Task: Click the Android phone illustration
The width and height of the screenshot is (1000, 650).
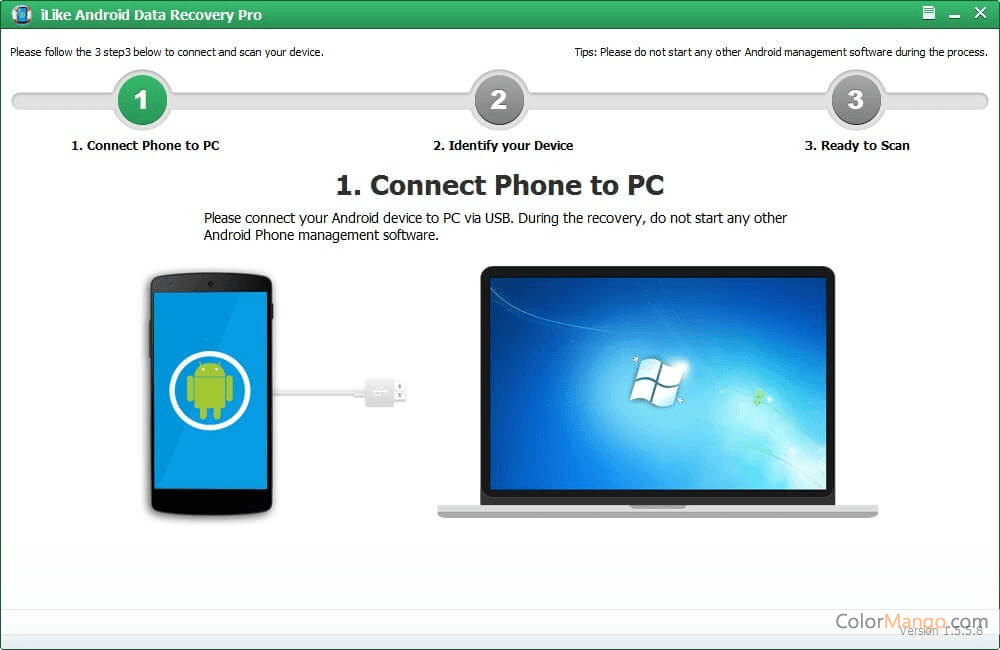Action: pos(211,394)
